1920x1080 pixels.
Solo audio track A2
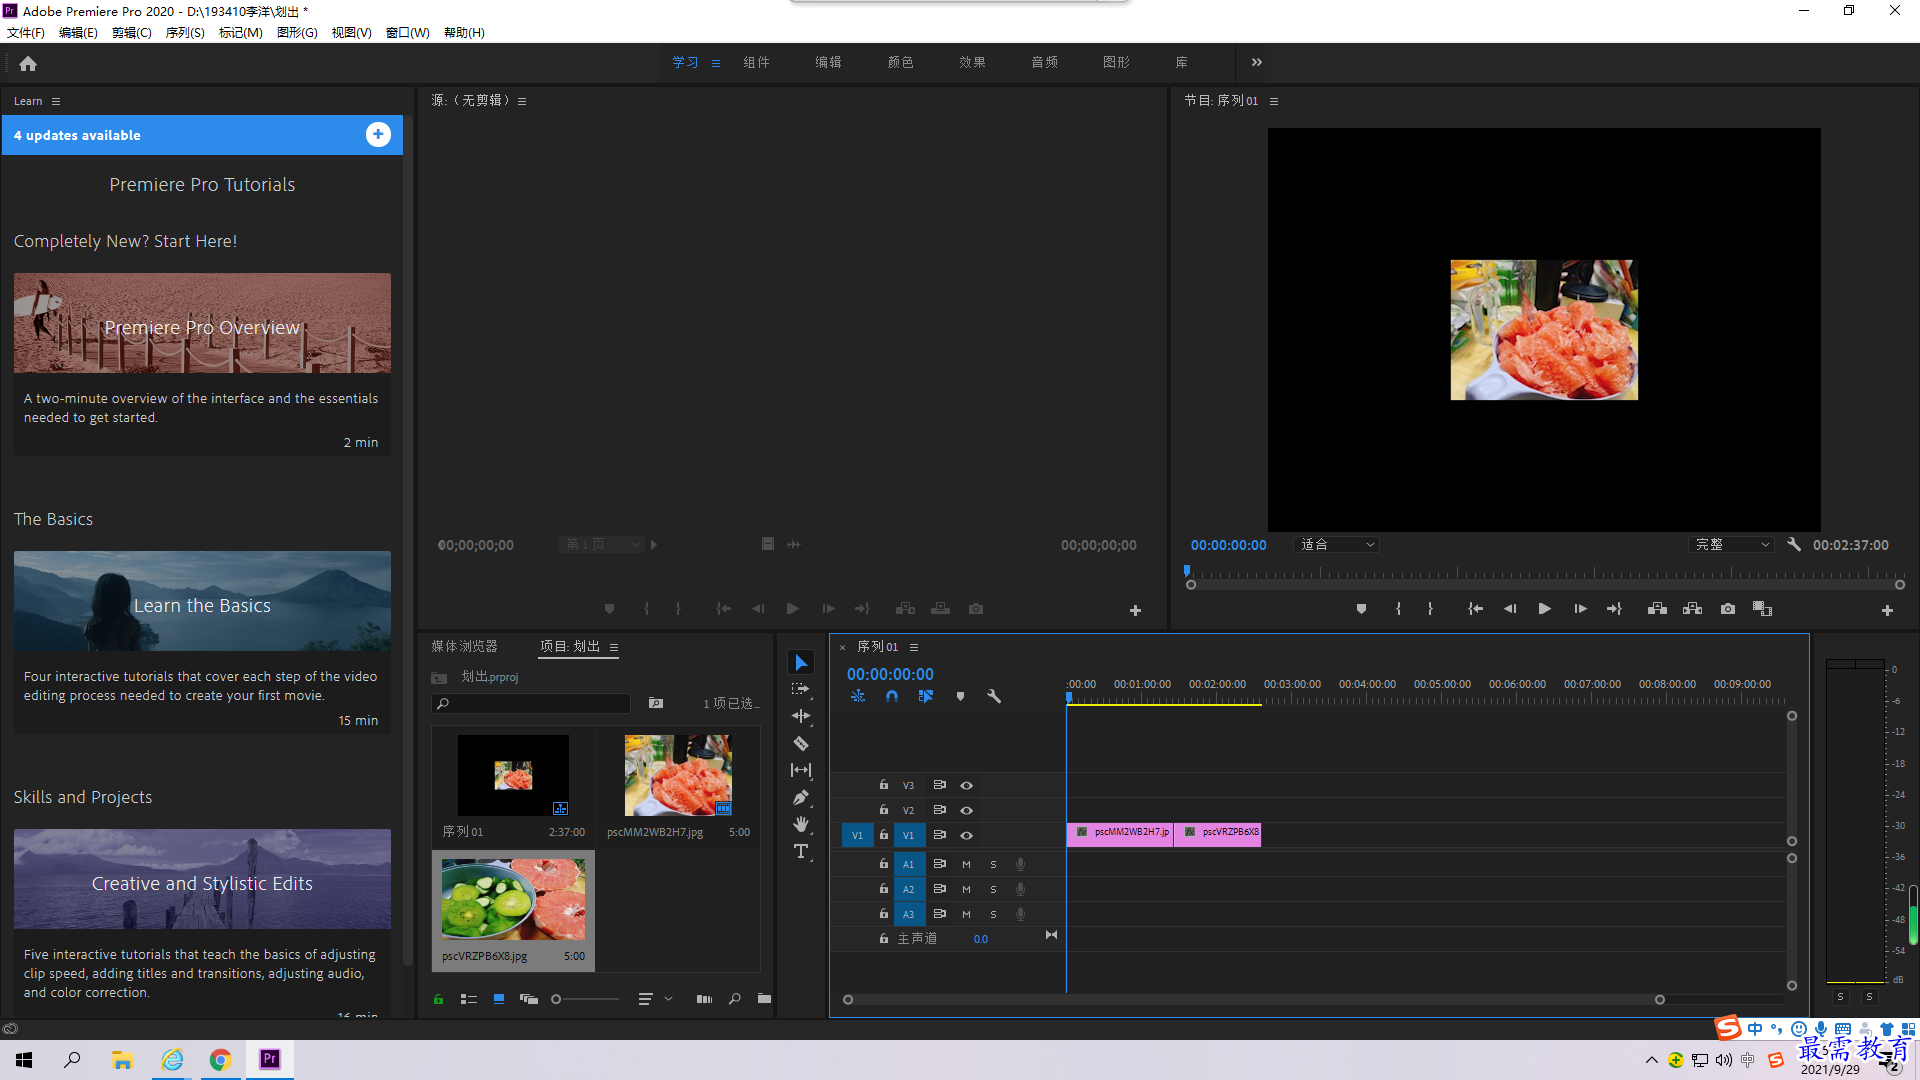tap(993, 889)
